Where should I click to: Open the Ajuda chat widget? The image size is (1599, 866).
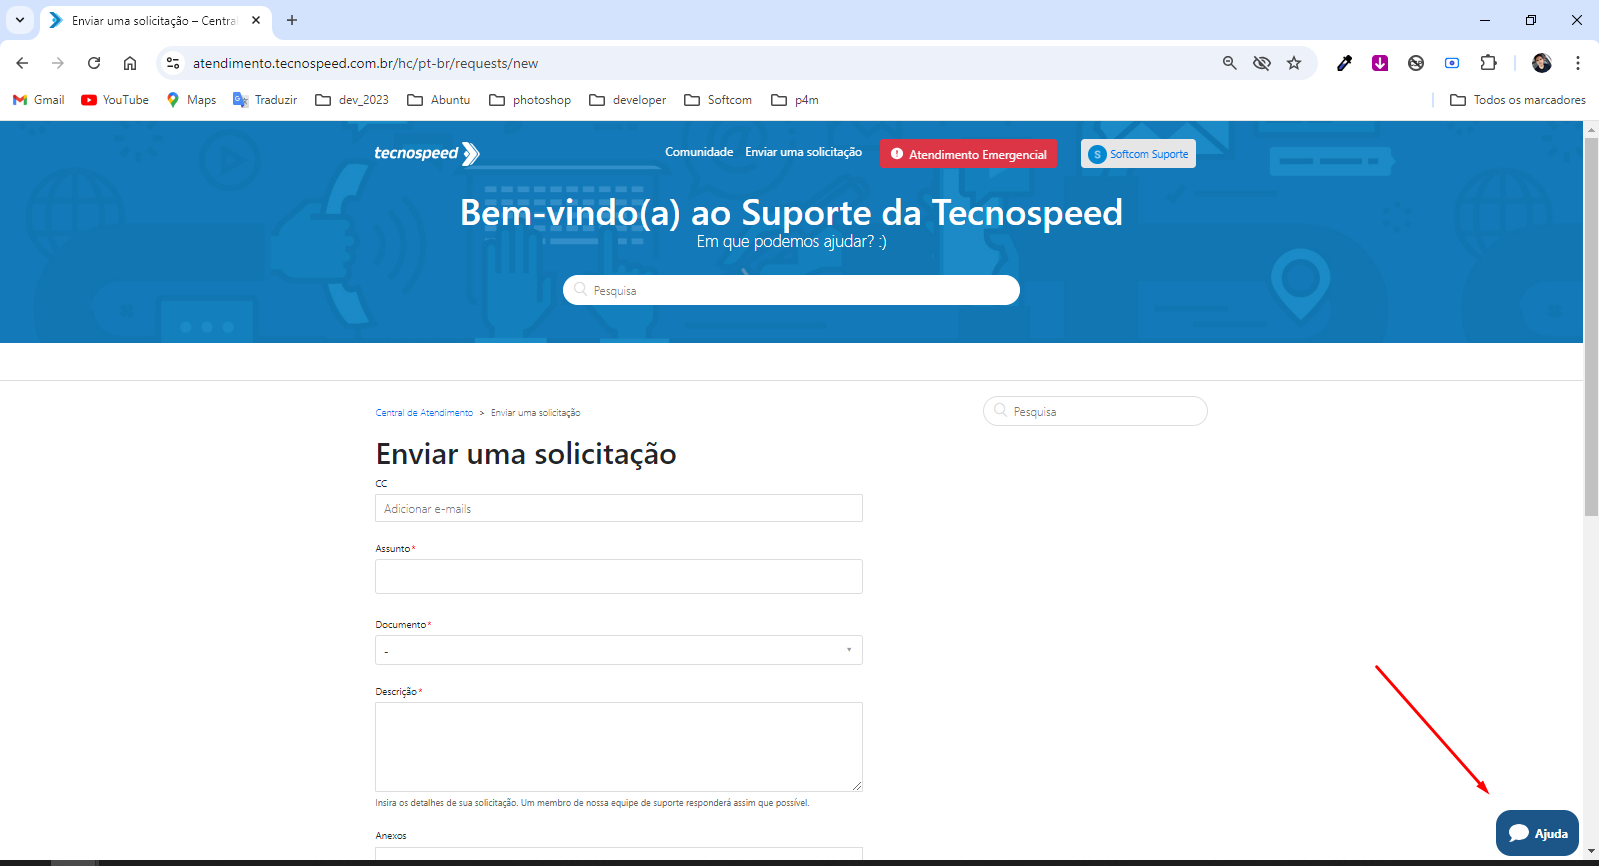click(x=1537, y=833)
